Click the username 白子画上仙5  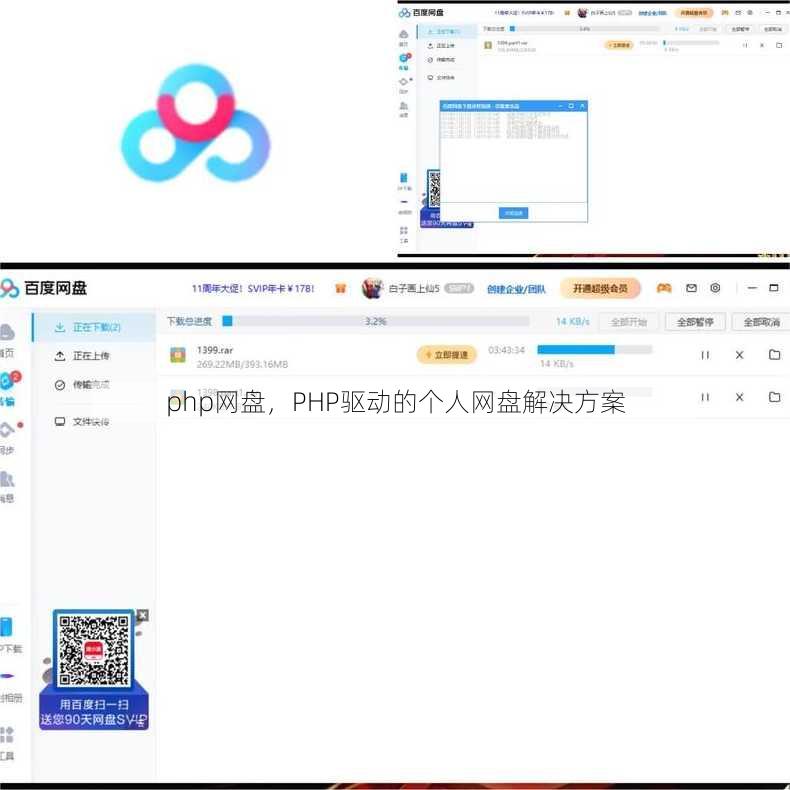414,289
